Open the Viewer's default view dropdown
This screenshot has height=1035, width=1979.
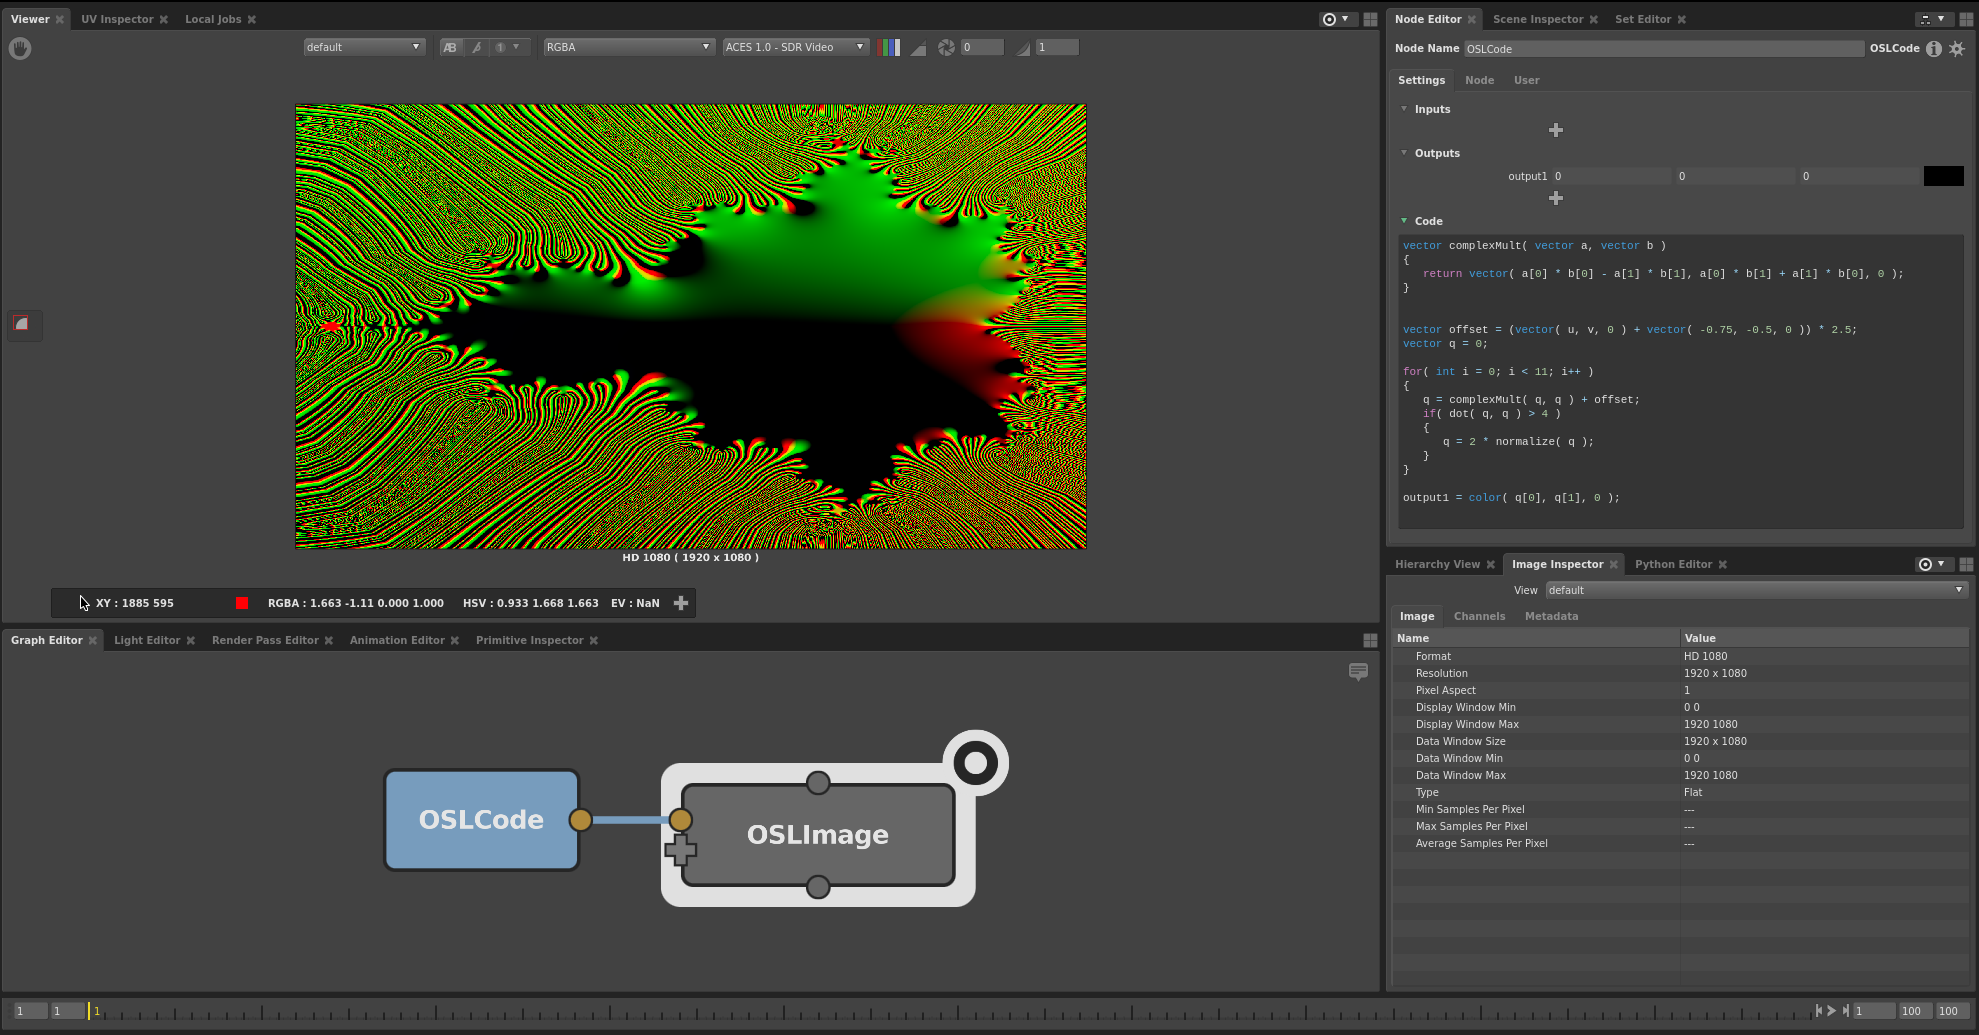coord(364,47)
